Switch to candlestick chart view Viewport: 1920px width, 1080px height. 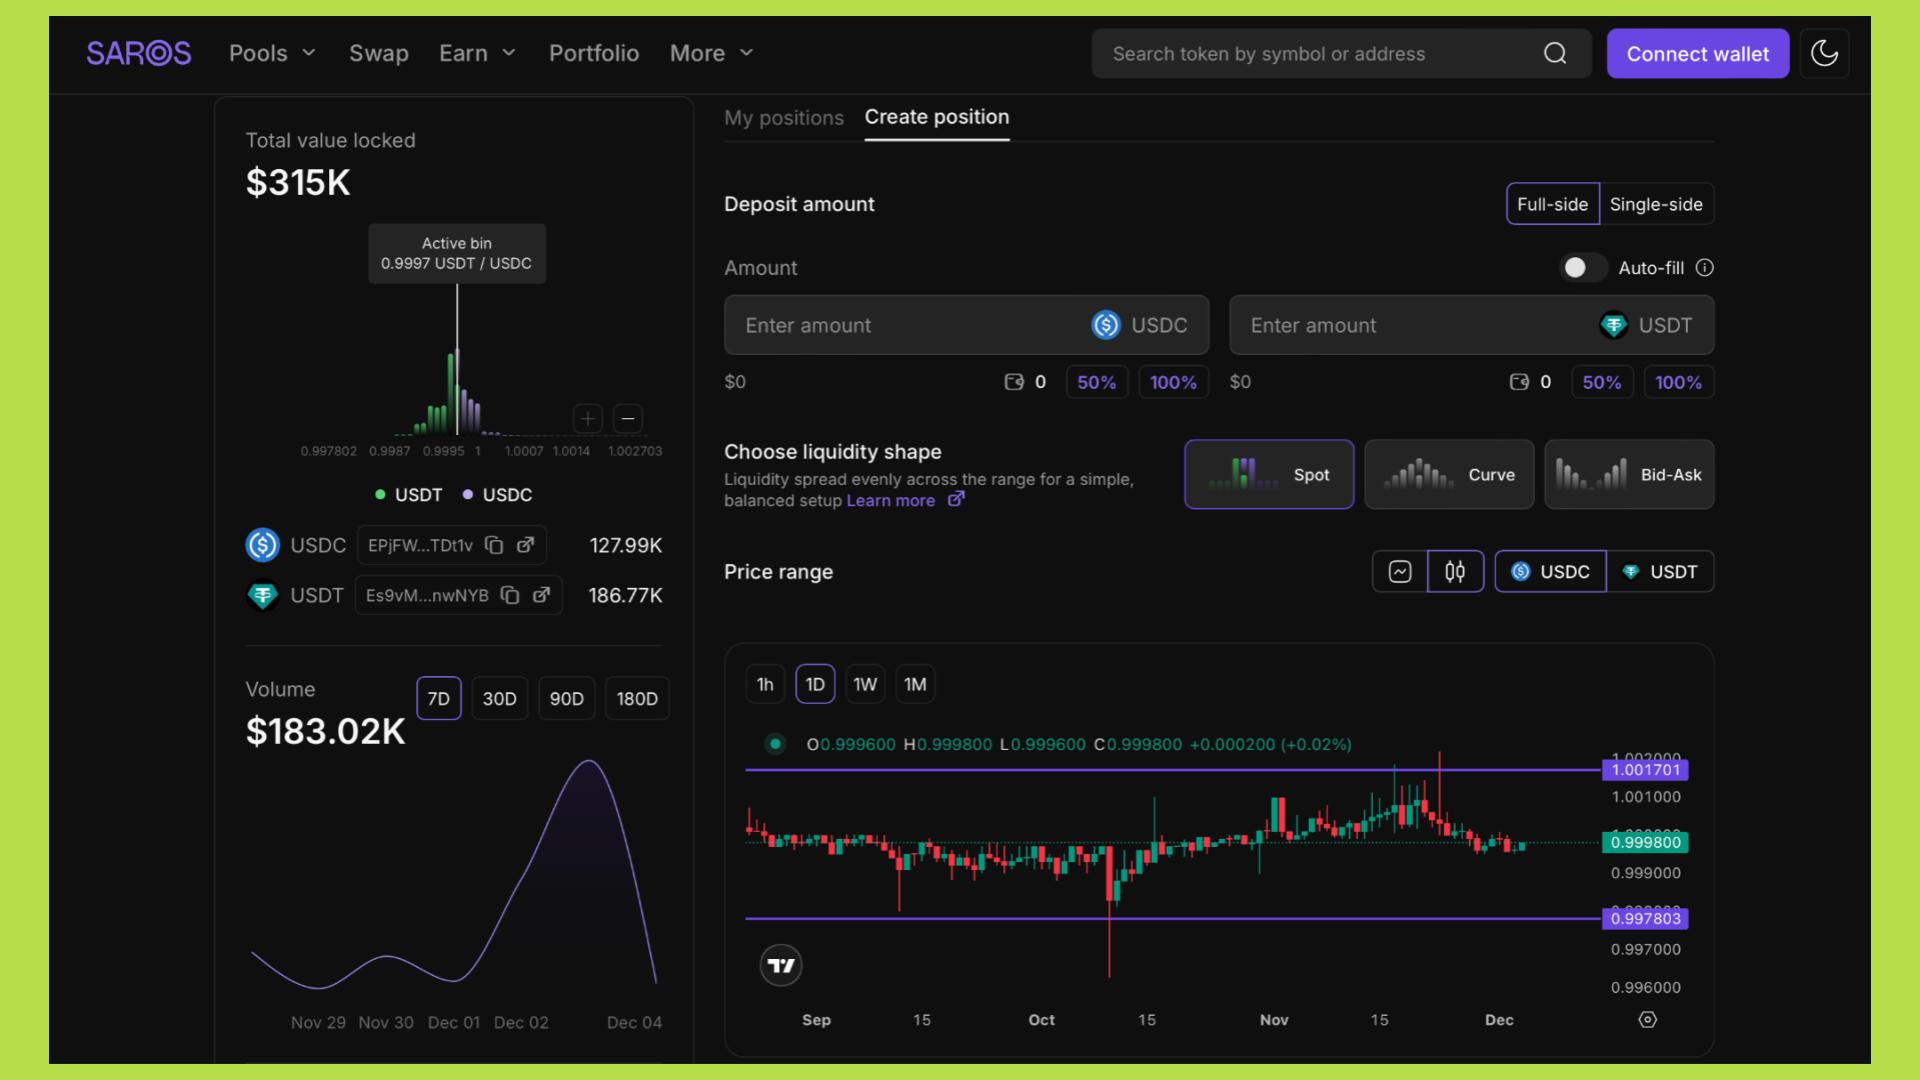(x=1455, y=571)
